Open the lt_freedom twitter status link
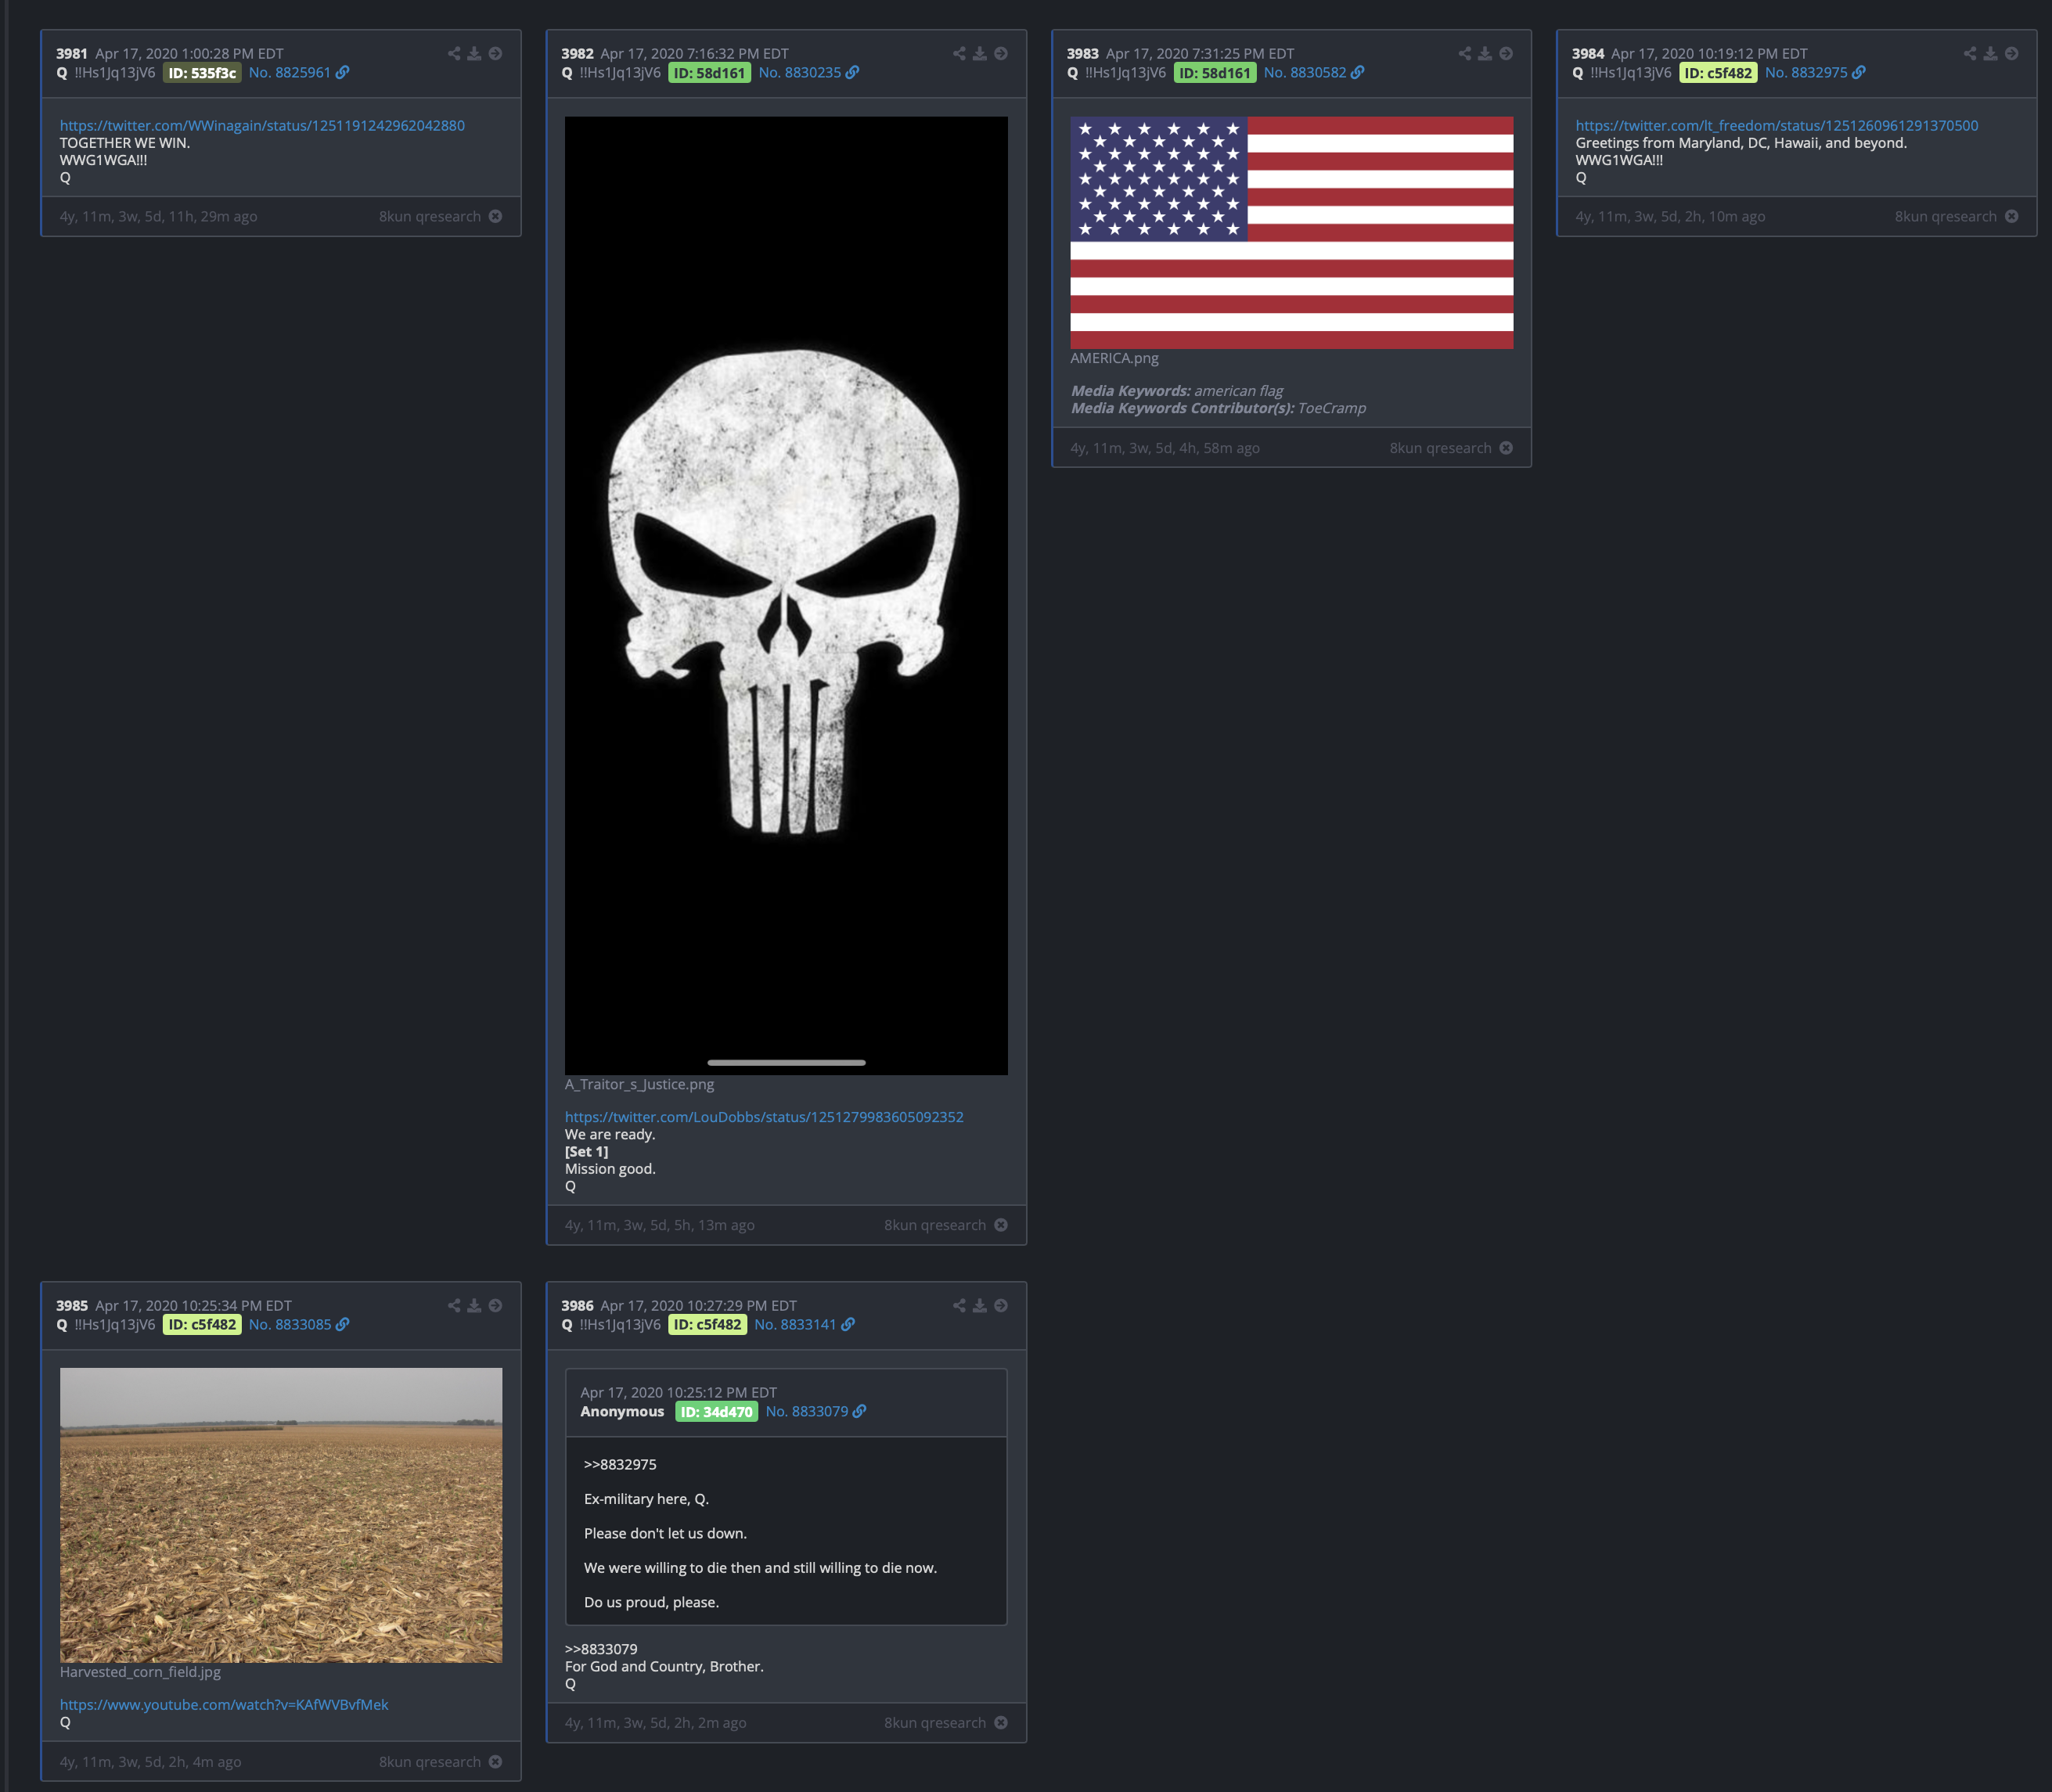The height and width of the screenshot is (1792, 2052). click(x=1776, y=126)
